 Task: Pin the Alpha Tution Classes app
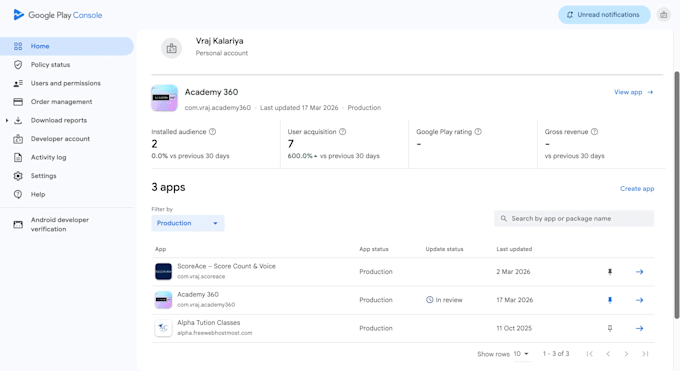[610, 328]
